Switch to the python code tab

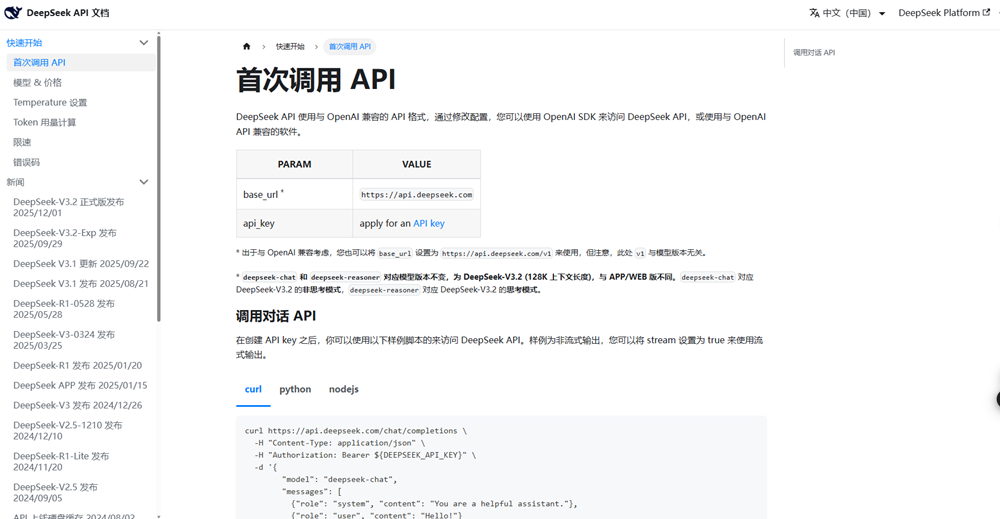coord(295,389)
